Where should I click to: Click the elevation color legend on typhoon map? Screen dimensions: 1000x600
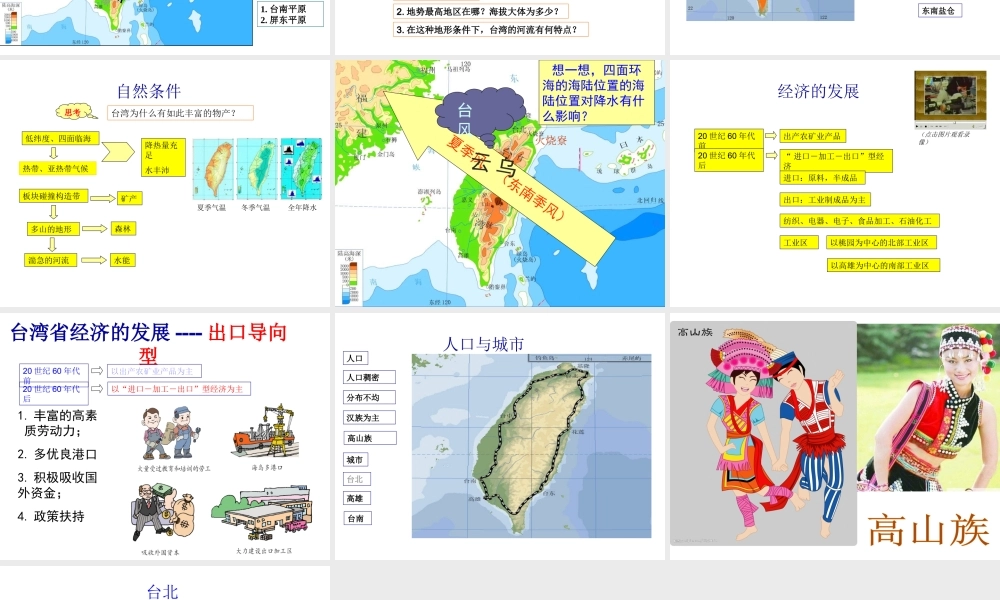click(x=348, y=276)
